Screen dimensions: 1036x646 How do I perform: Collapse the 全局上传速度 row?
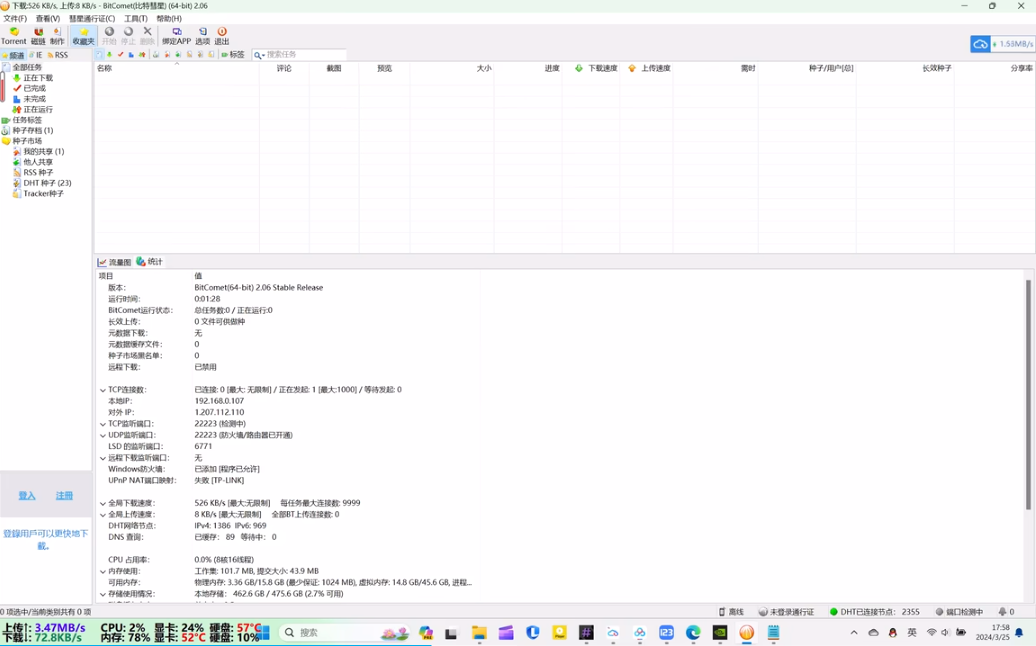(x=103, y=515)
